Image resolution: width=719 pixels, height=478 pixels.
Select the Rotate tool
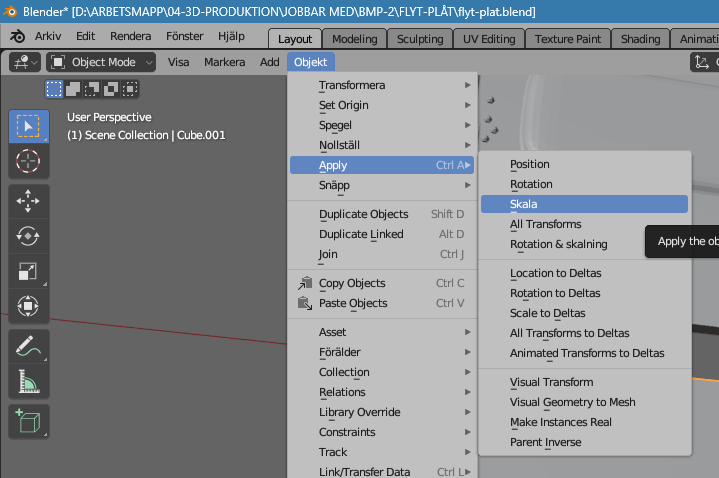[28, 236]
